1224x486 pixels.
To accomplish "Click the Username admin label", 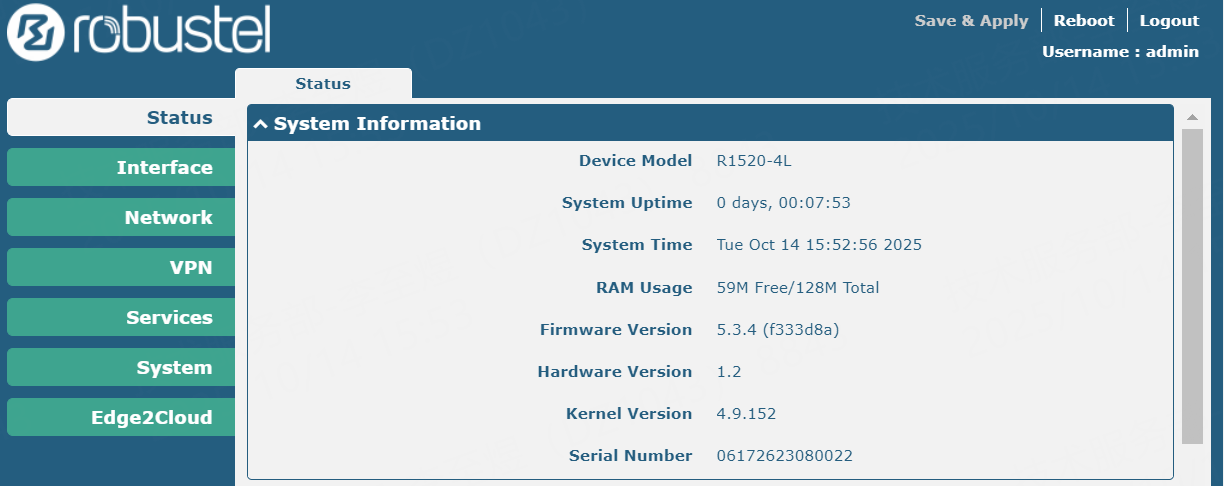I will tap(1120, 52).
